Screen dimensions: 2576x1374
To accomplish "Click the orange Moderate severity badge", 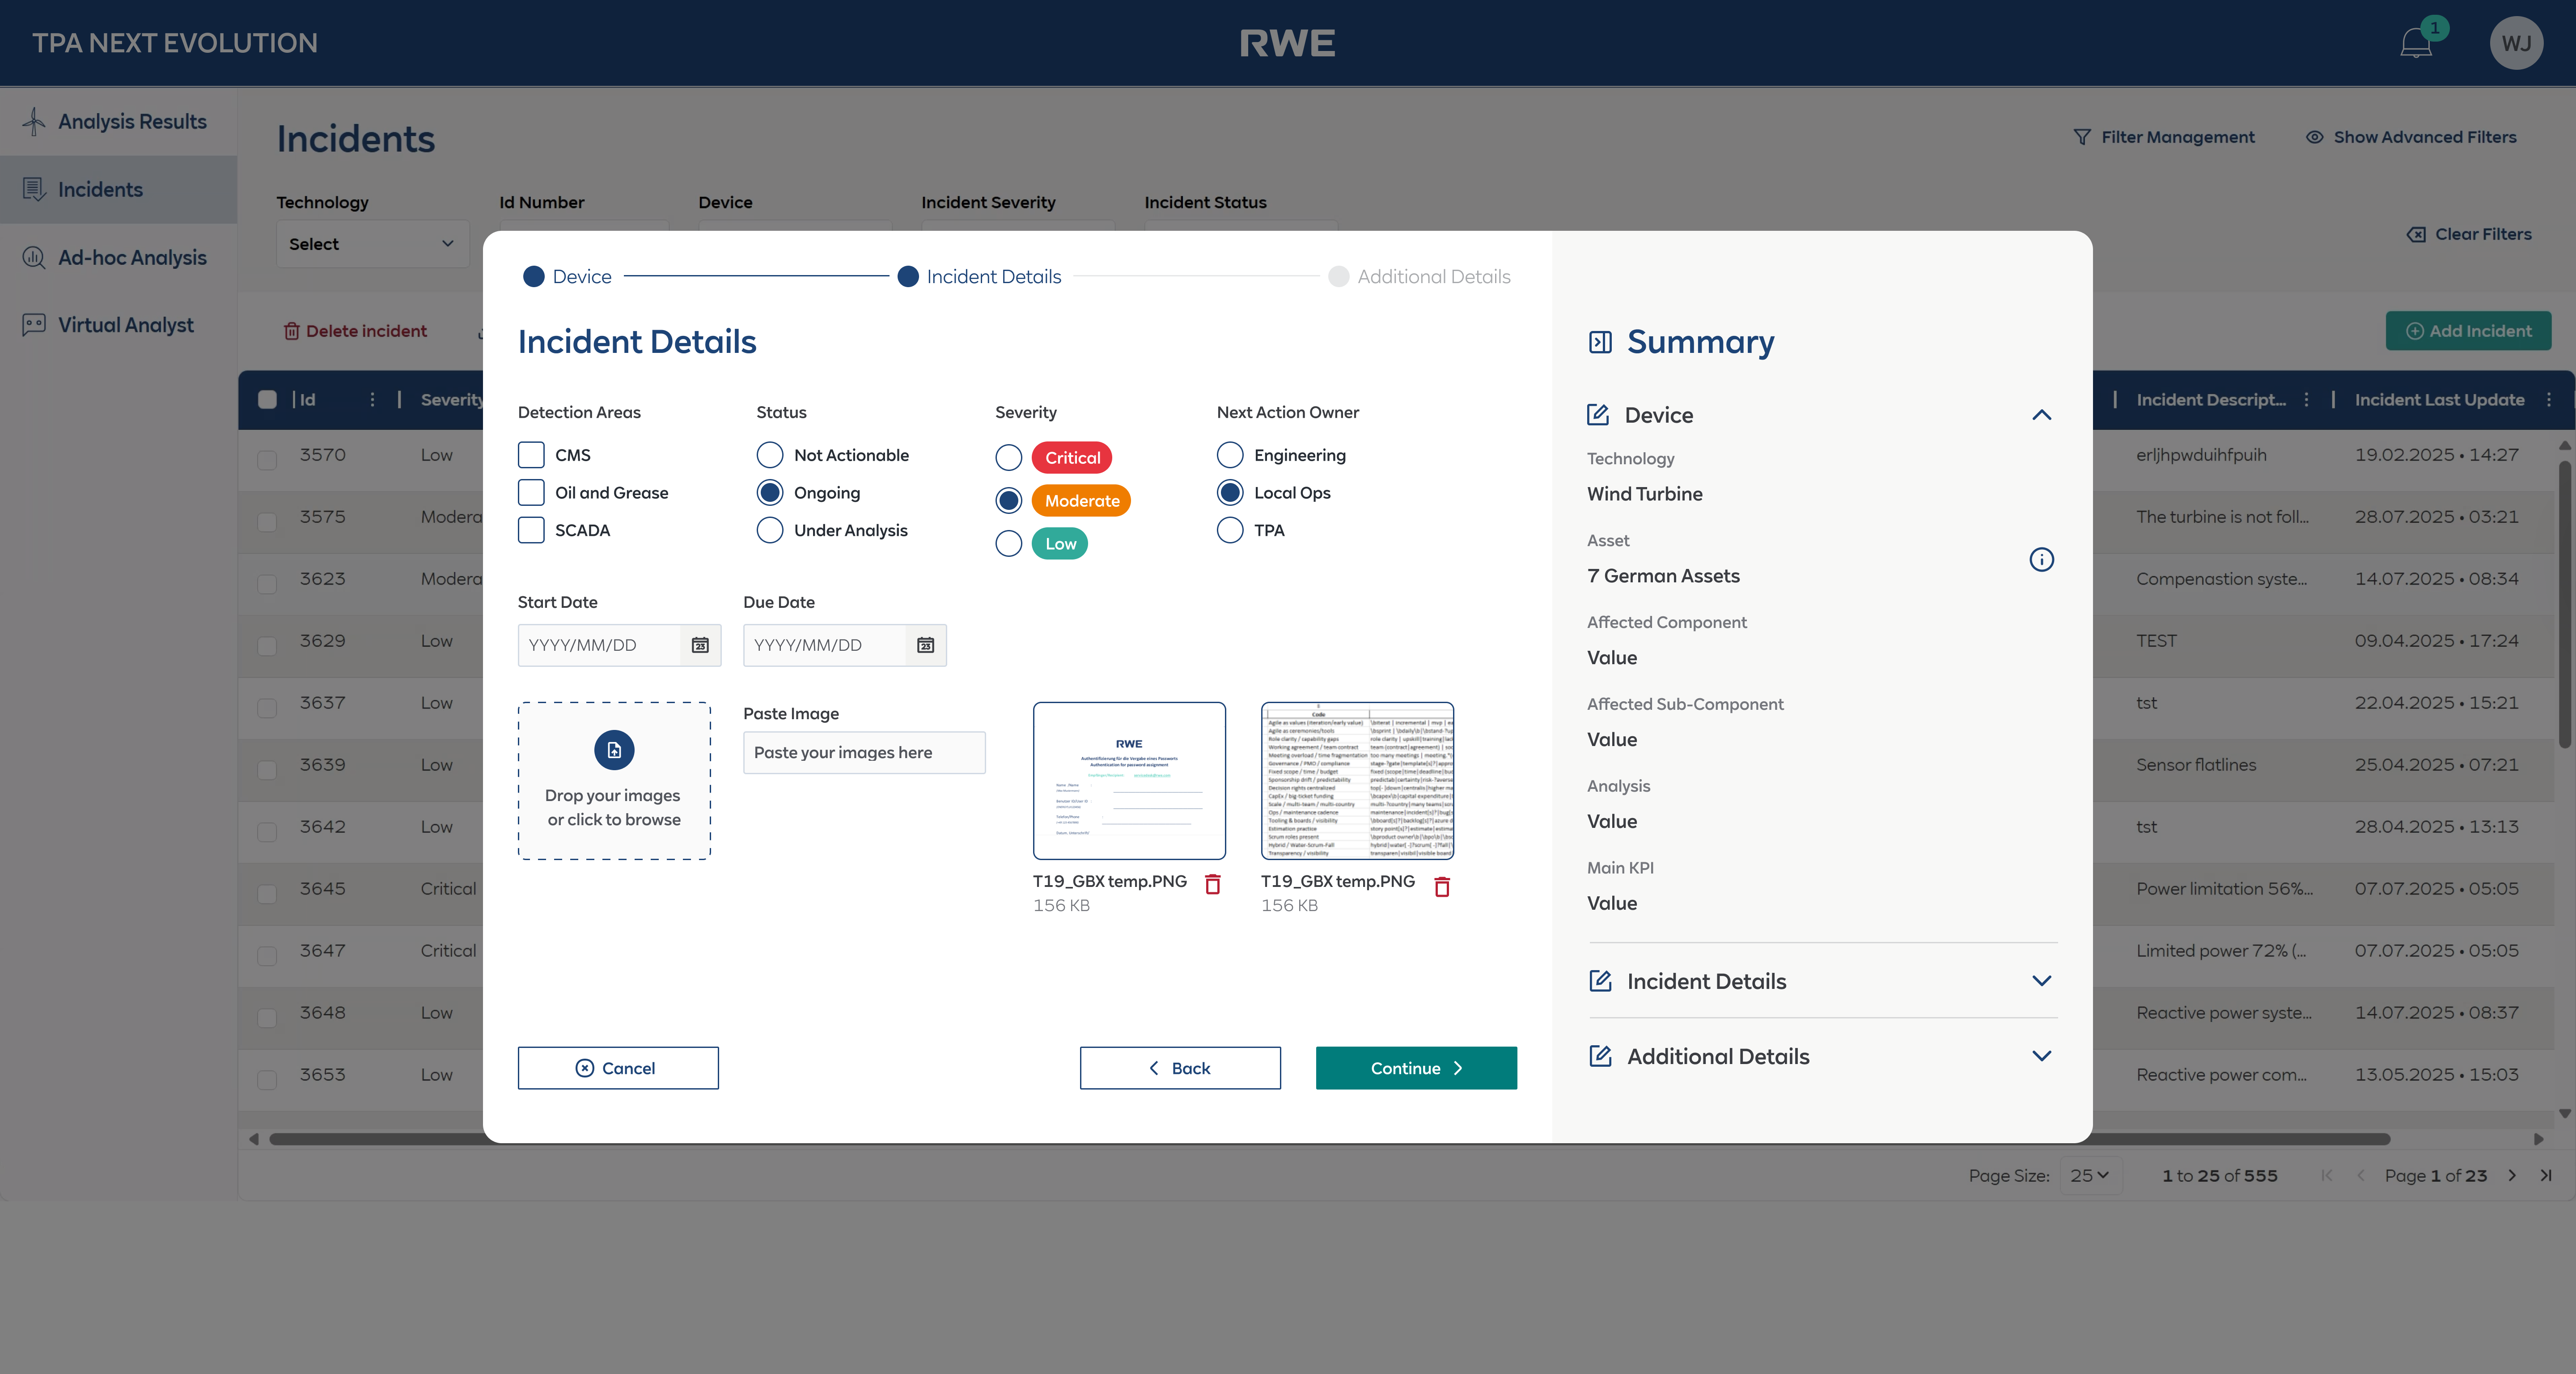I will [1081, 501].
